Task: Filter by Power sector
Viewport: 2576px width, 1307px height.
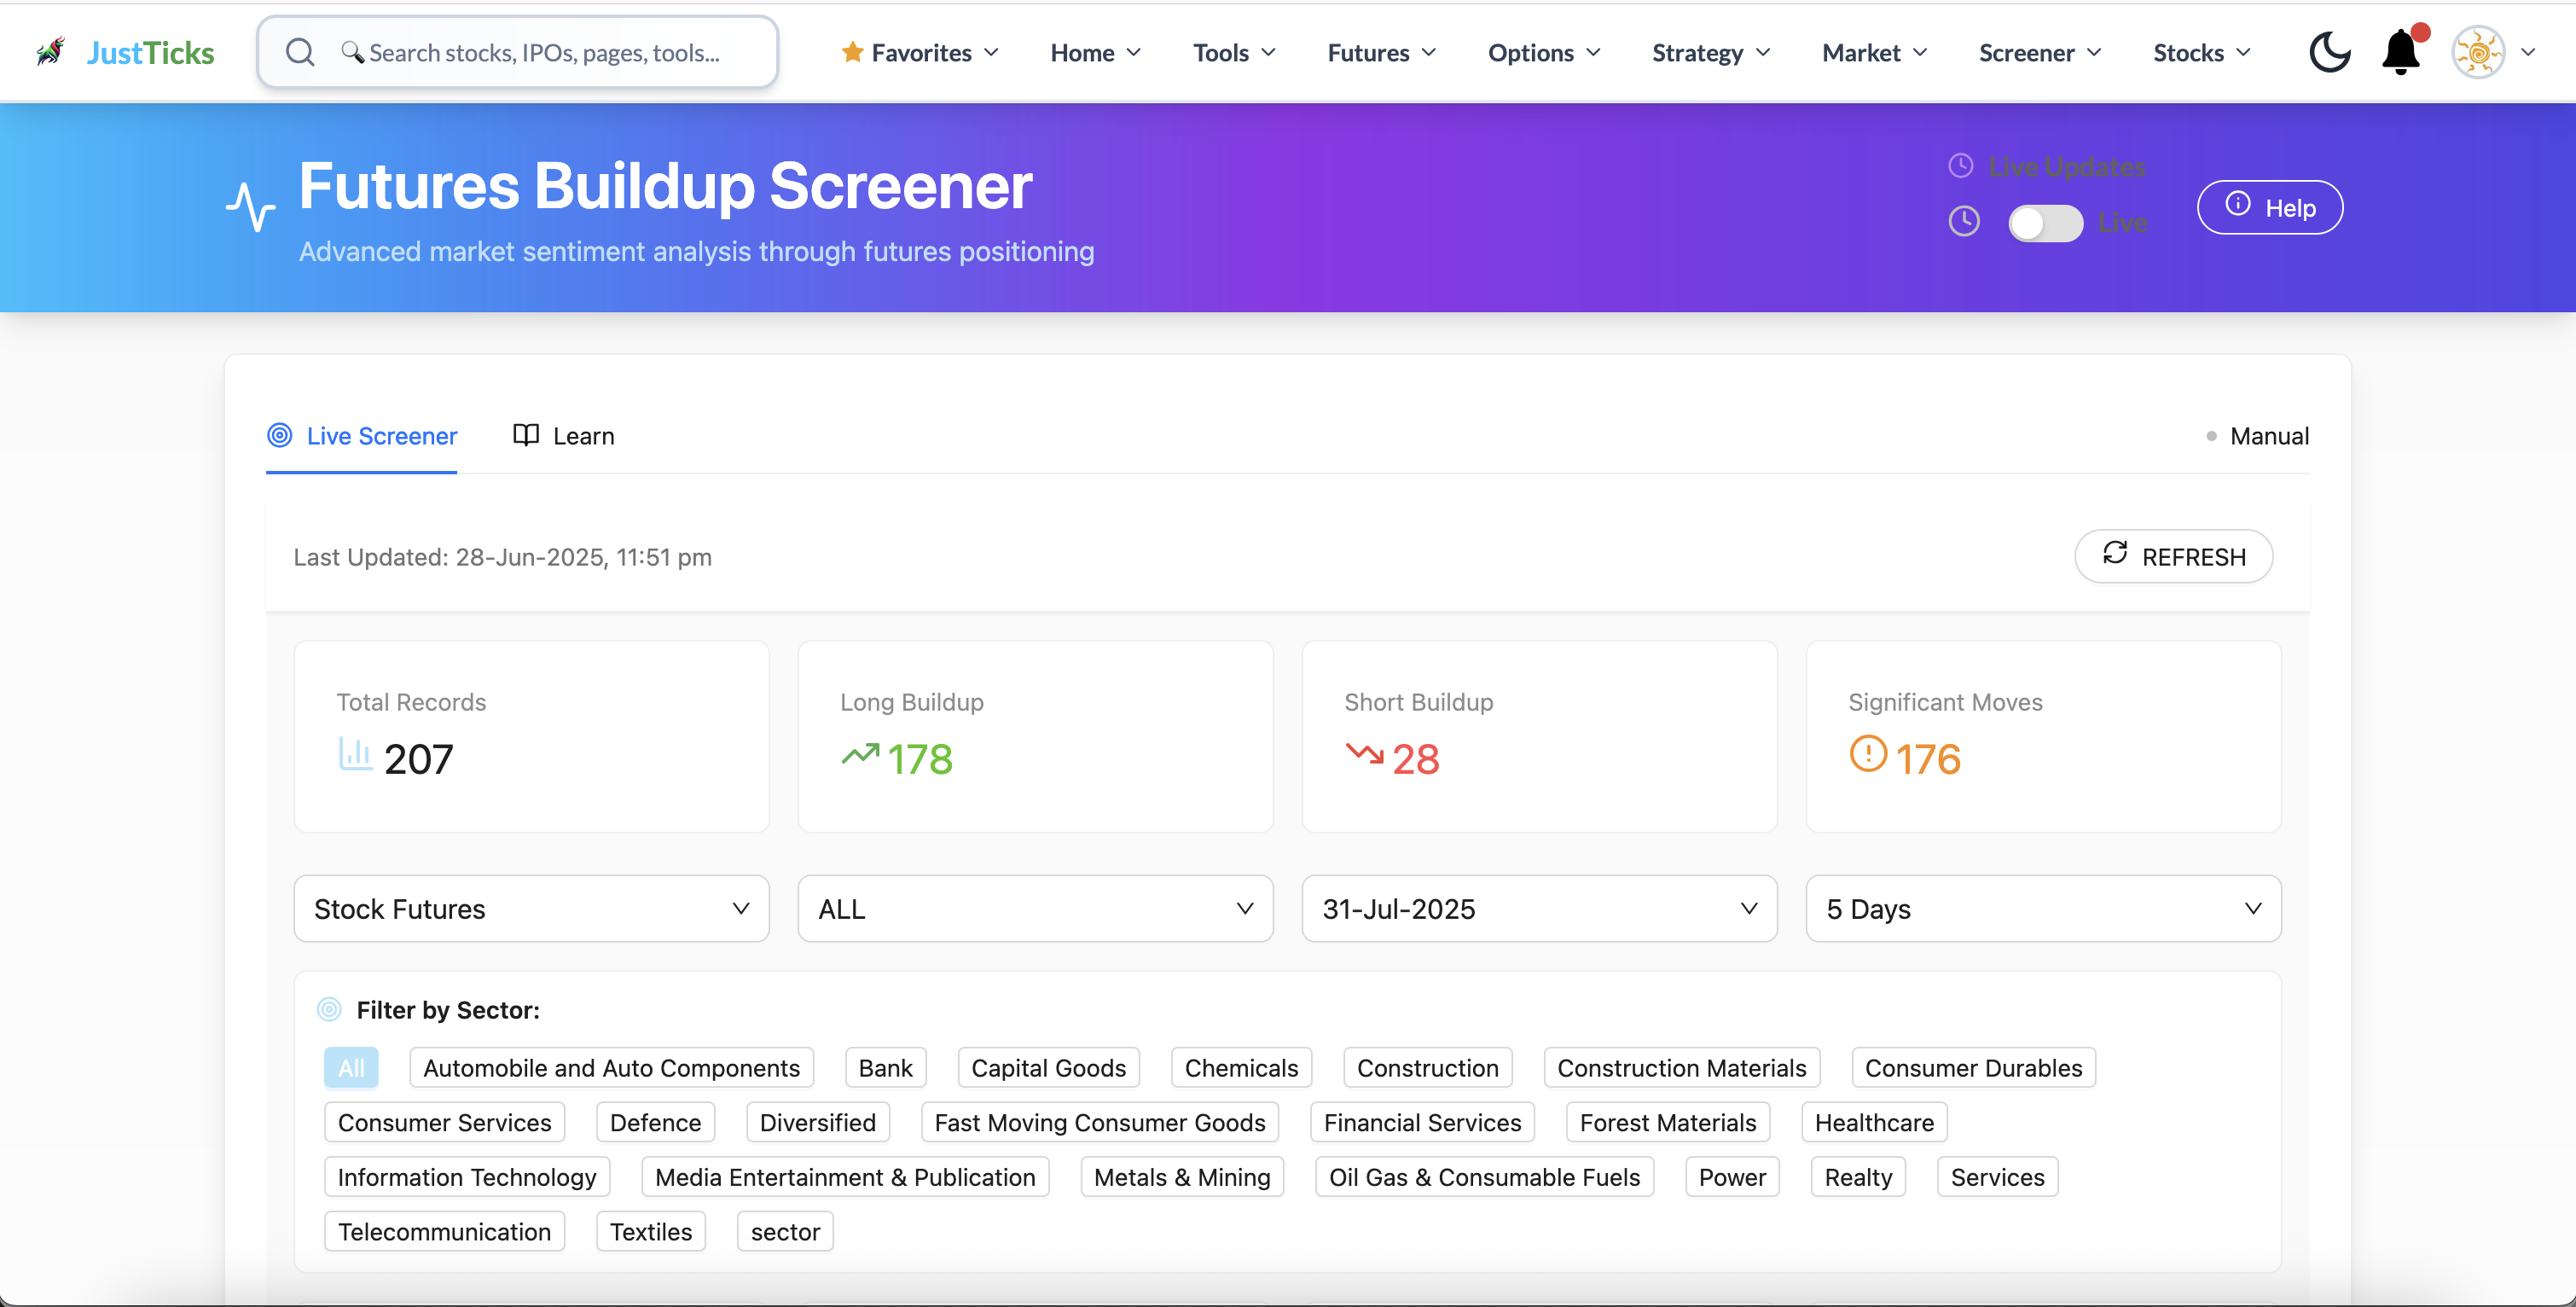Action: pyautogui.click(x=1732, y=1177)
